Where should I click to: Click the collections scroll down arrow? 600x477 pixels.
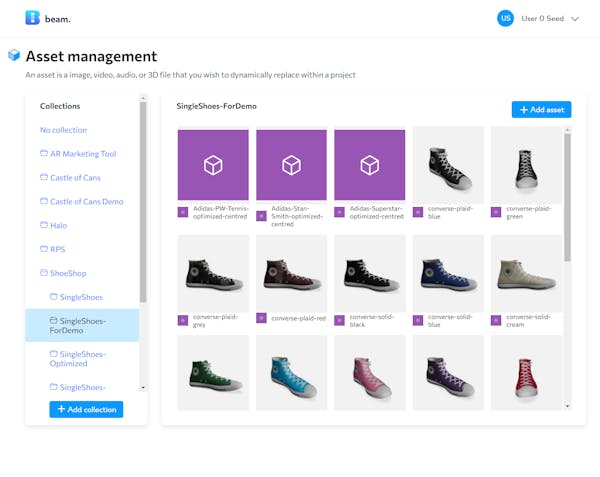tap(143, 387)
